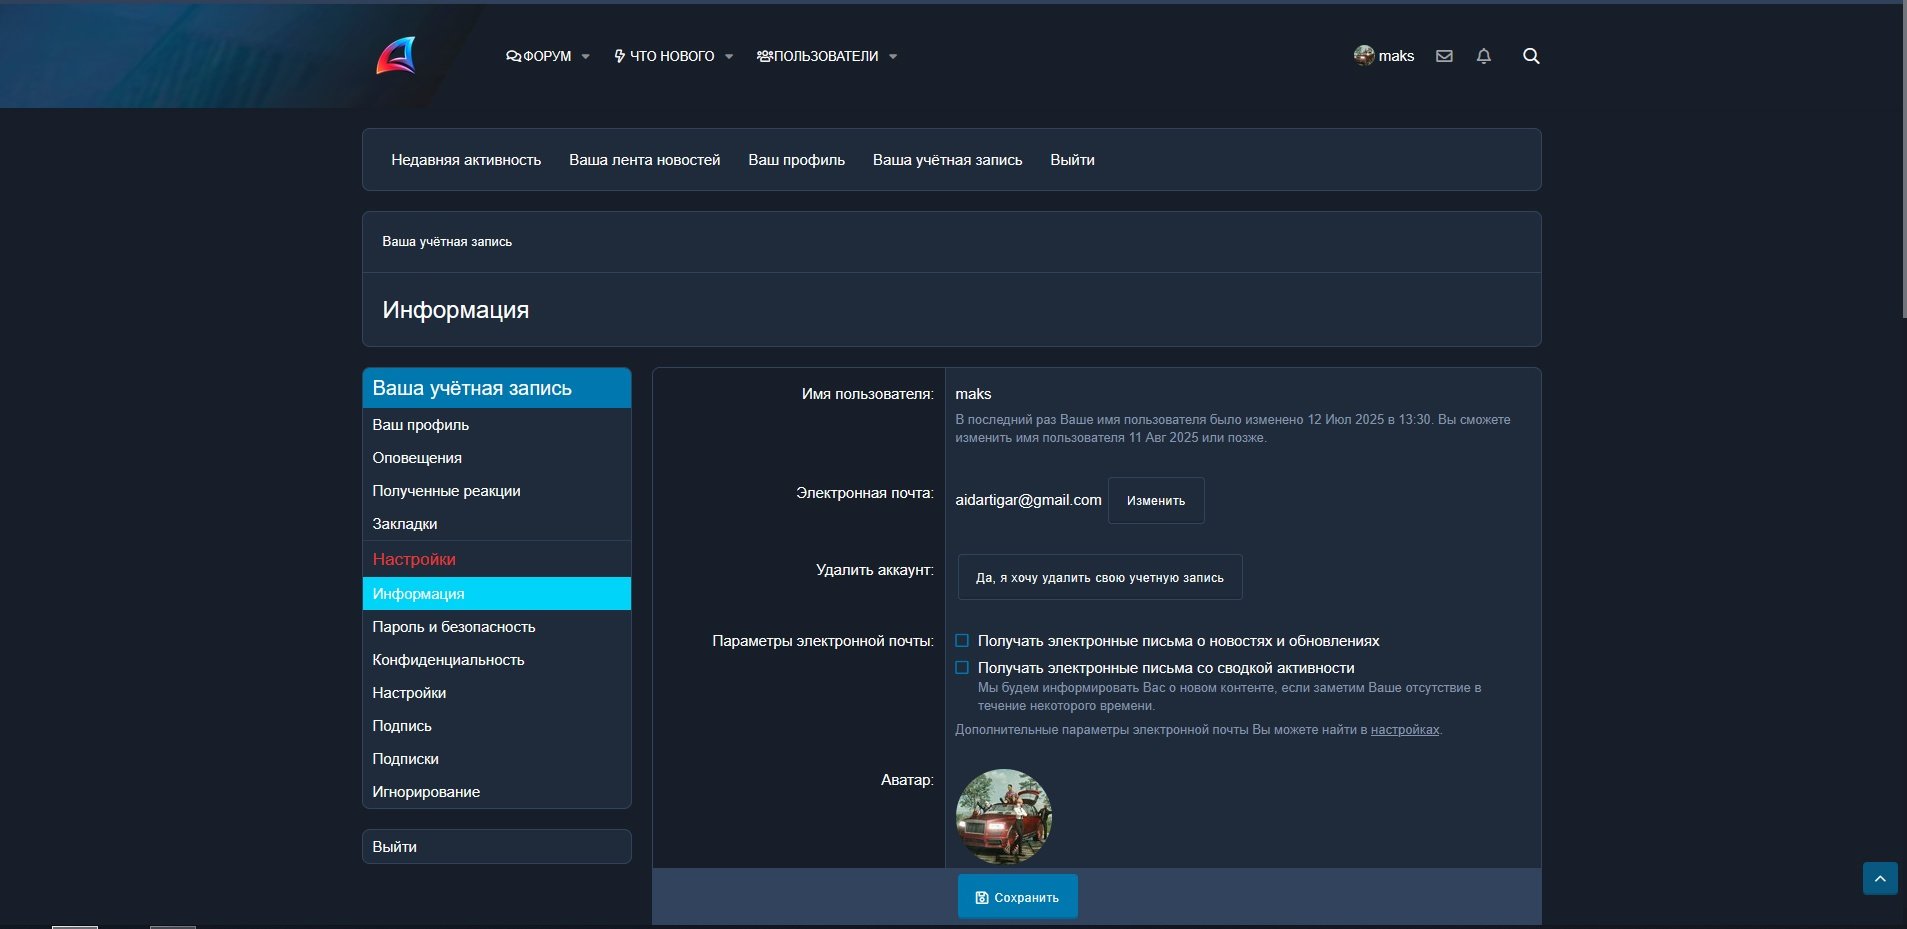Screen dimensions: 1907x929
Task: Click the Пользователи navigation link
Action: (x=818, y=56)
